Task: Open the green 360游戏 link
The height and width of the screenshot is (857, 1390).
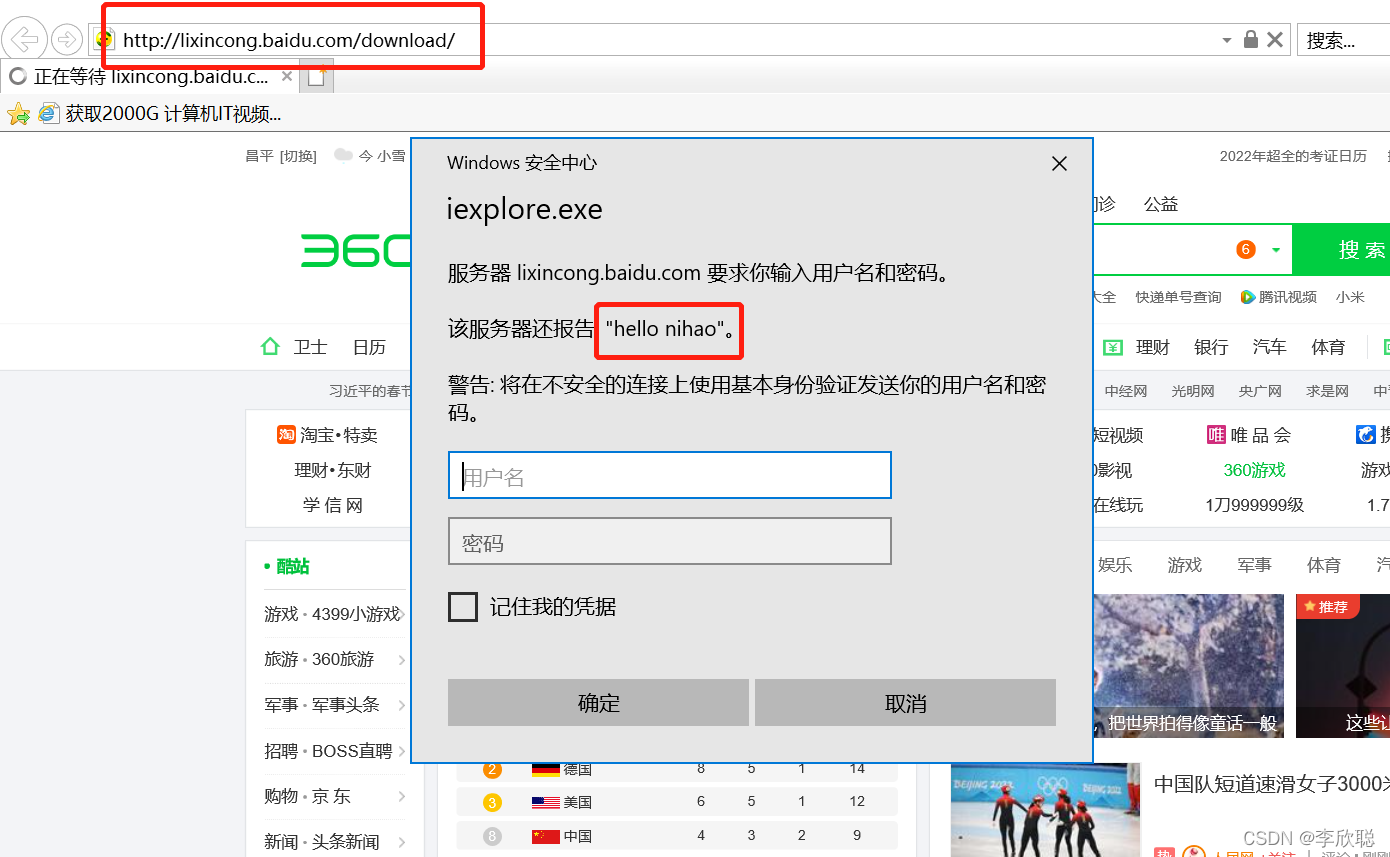Action: (1254, 470)
